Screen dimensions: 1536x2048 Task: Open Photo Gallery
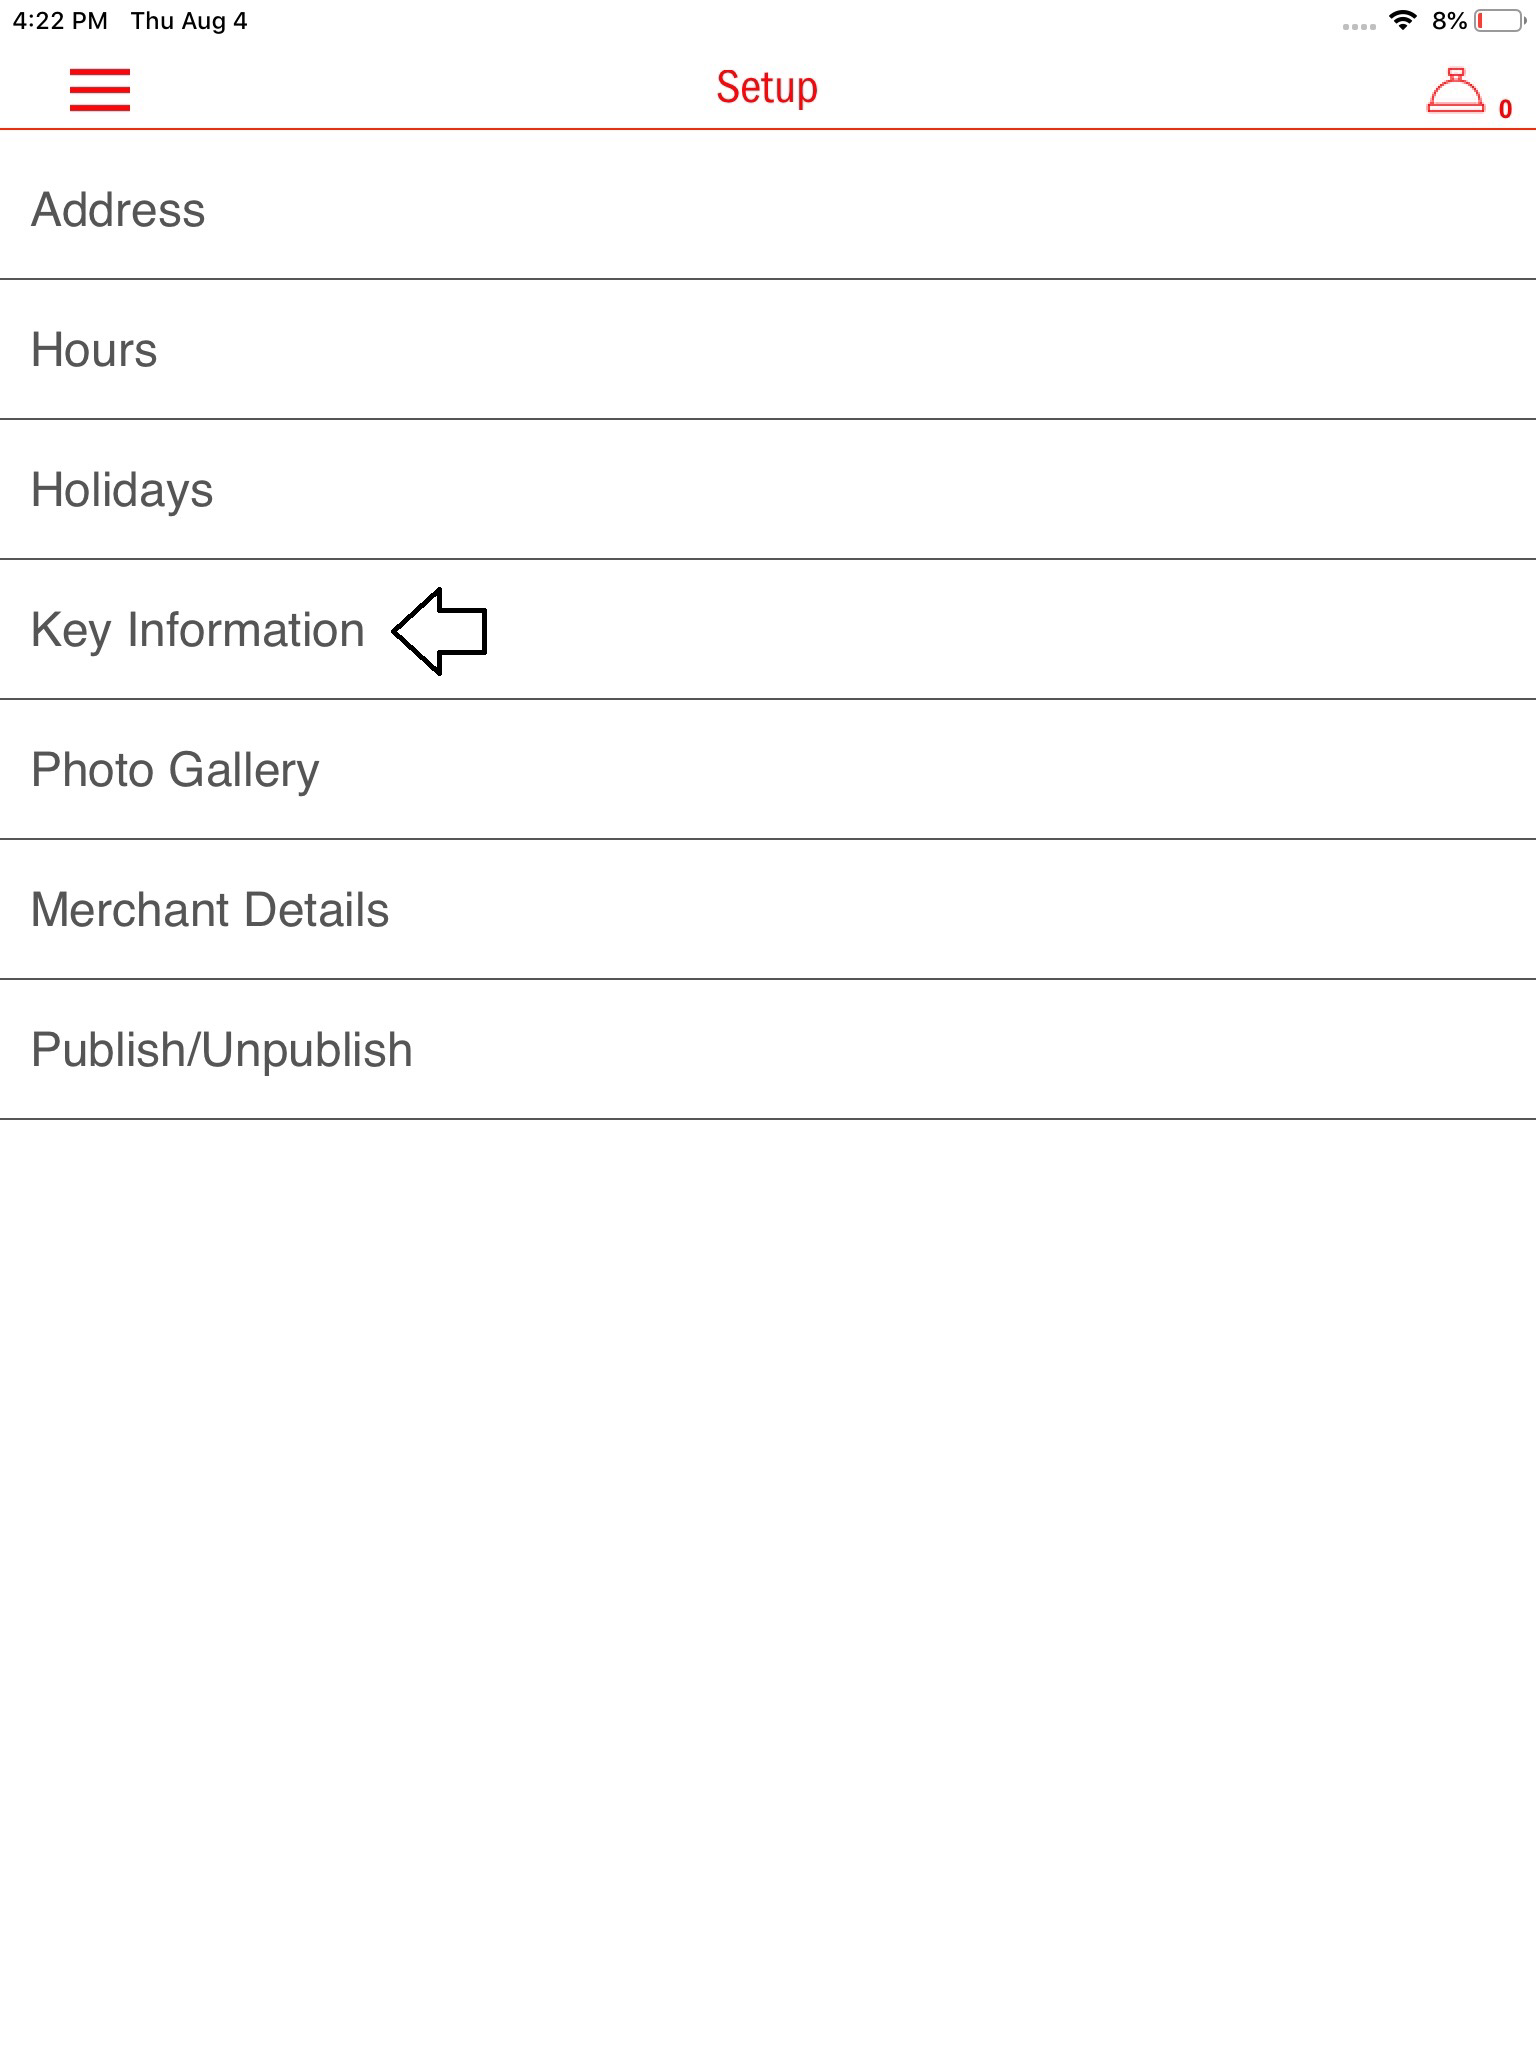[175, 770]
